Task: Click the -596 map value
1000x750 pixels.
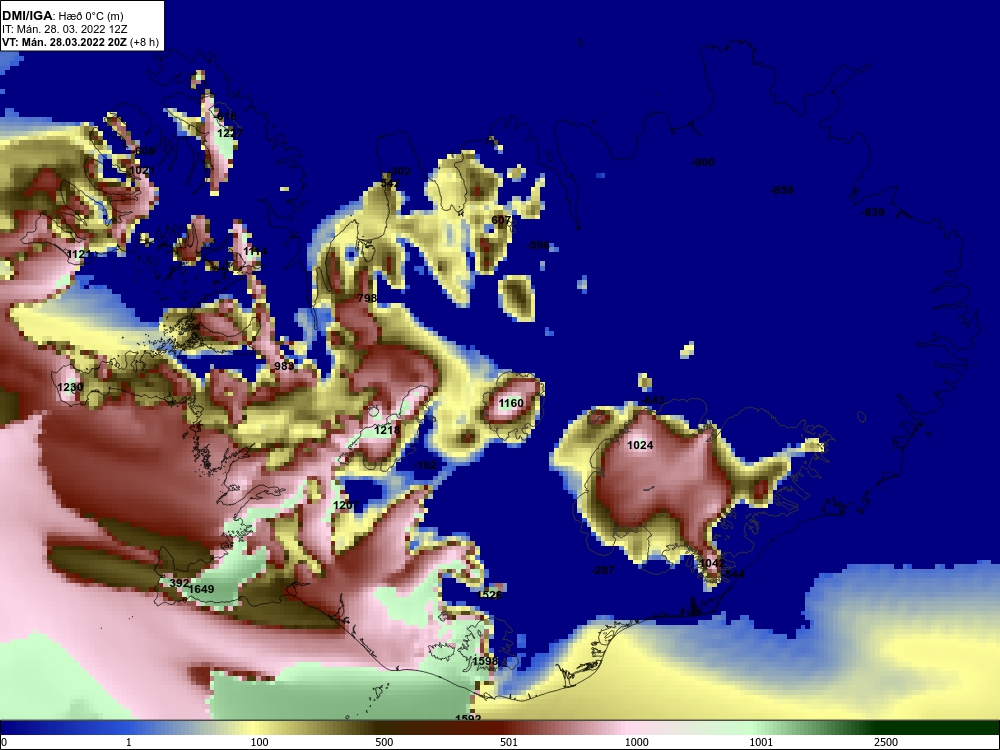Action: click(538, 245)
